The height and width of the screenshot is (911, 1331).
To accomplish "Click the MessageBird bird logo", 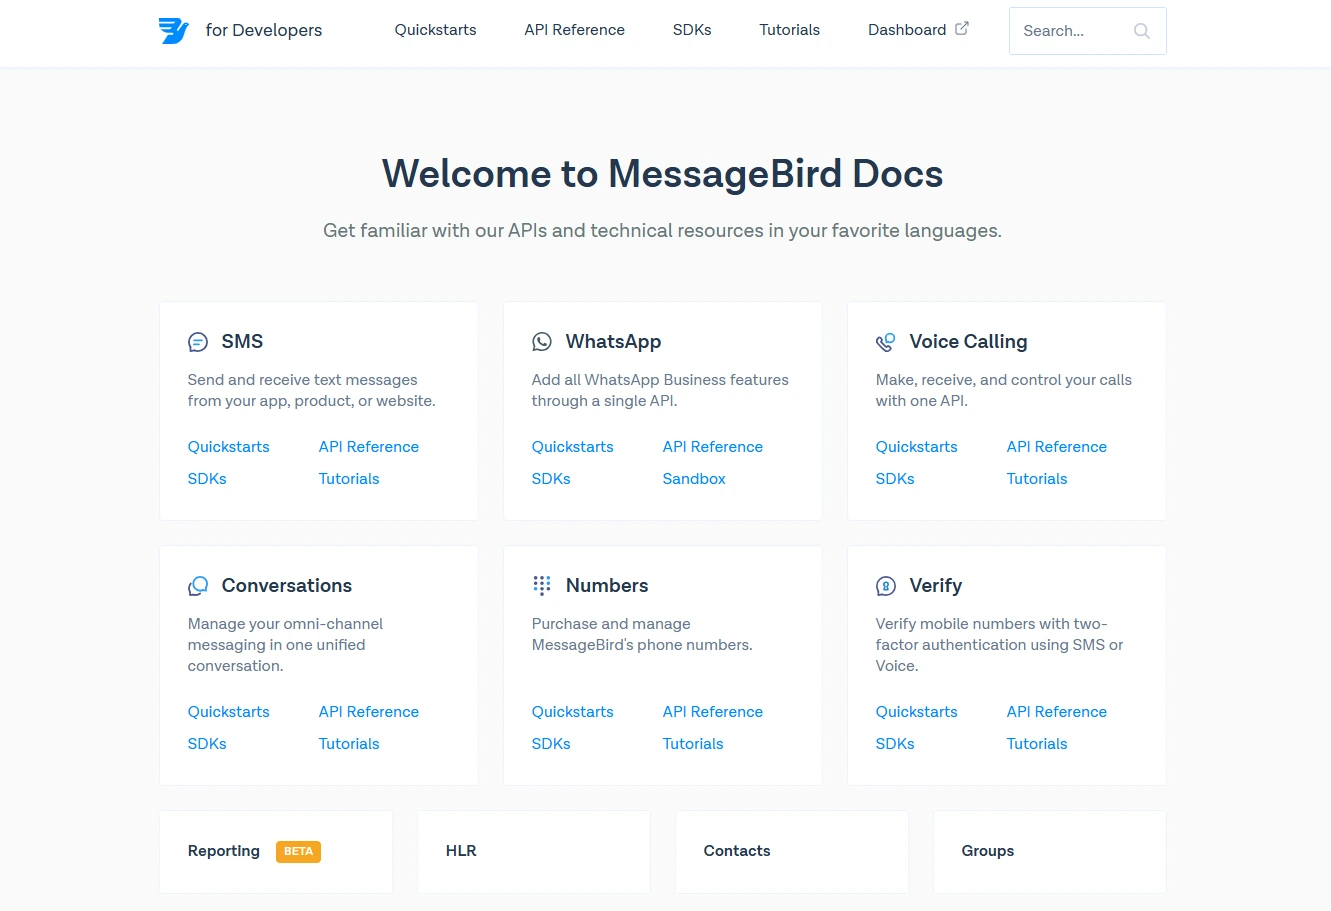I will tap(174, 30).
